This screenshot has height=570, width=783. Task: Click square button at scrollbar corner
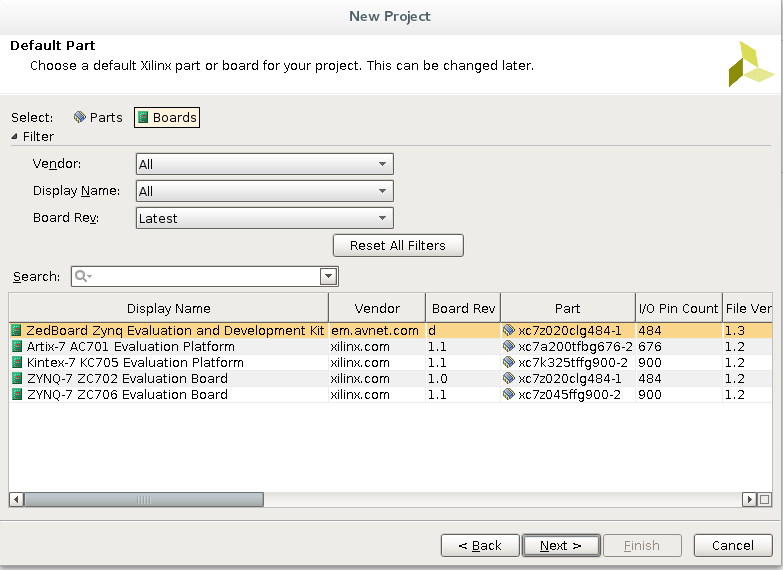pyautogui.click(x=765, y=499)
